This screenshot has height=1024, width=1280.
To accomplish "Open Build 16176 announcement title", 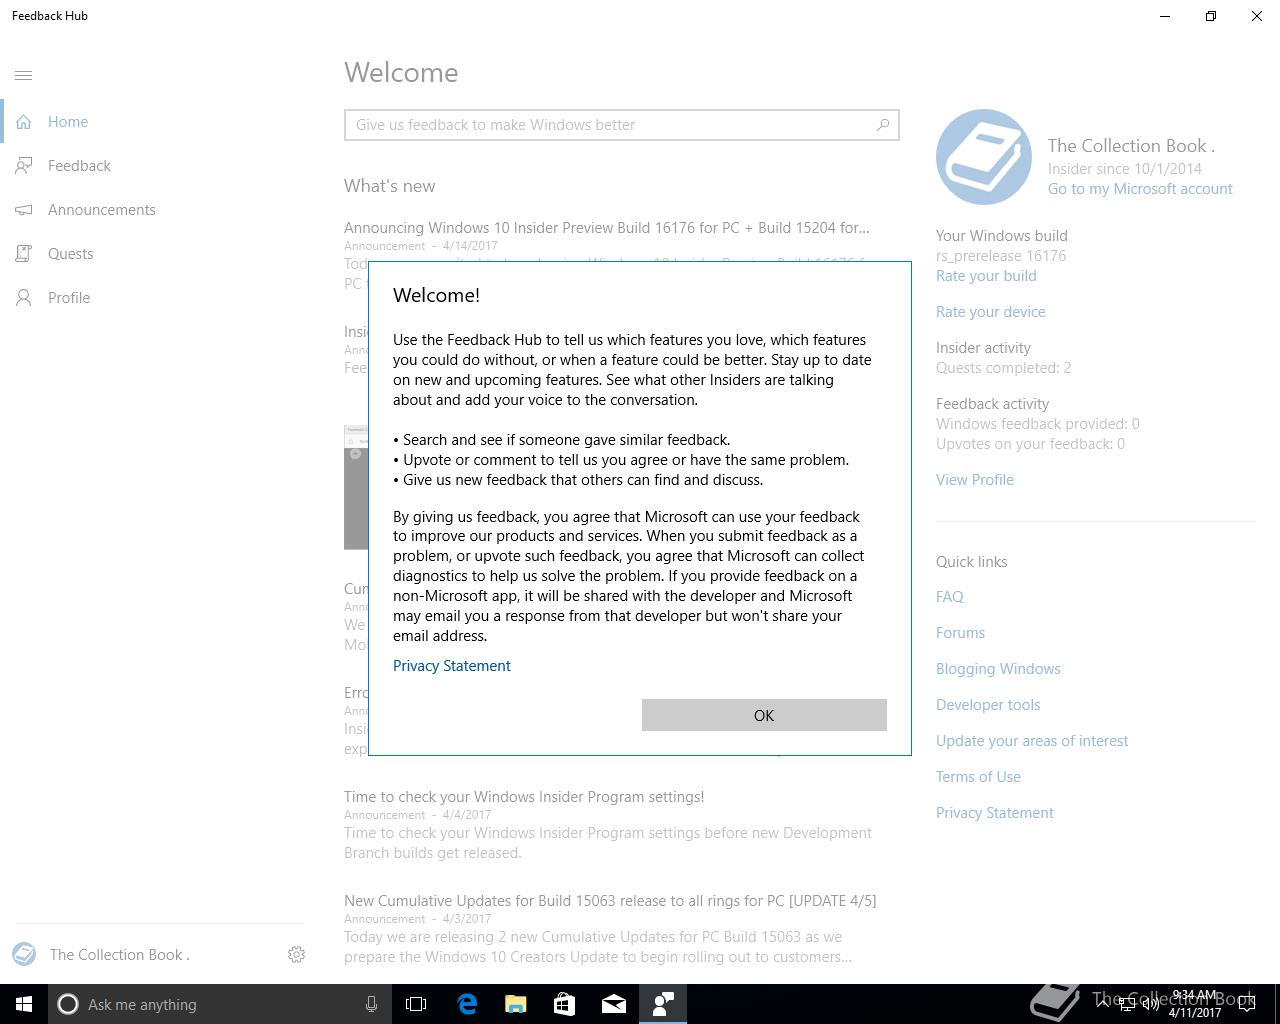I will pos(606,228).
